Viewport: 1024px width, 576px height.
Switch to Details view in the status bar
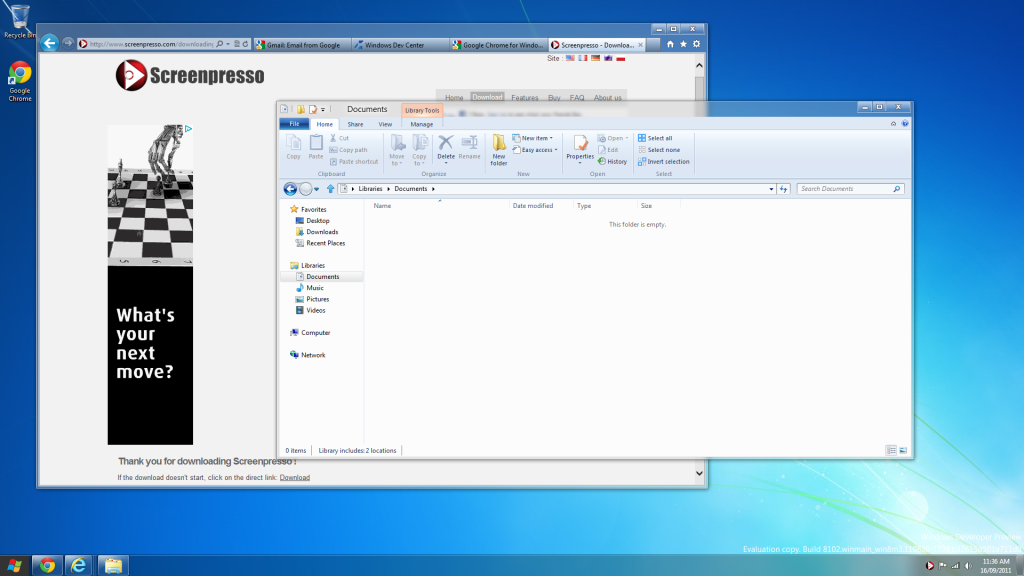pyautogui.click(x=891, y=450)
